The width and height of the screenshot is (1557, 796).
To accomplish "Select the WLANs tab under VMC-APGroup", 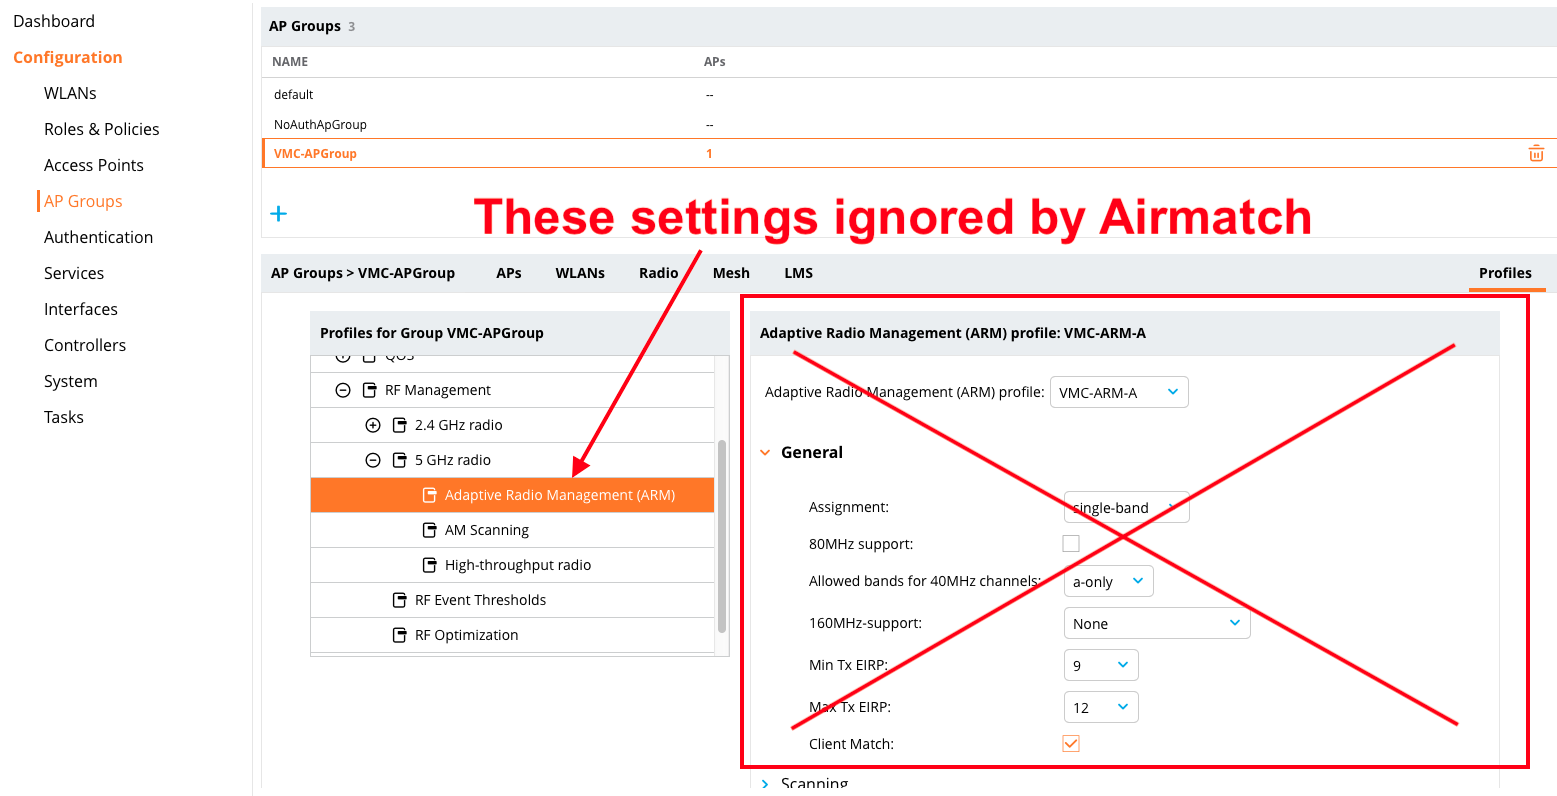I will point(580,272).
